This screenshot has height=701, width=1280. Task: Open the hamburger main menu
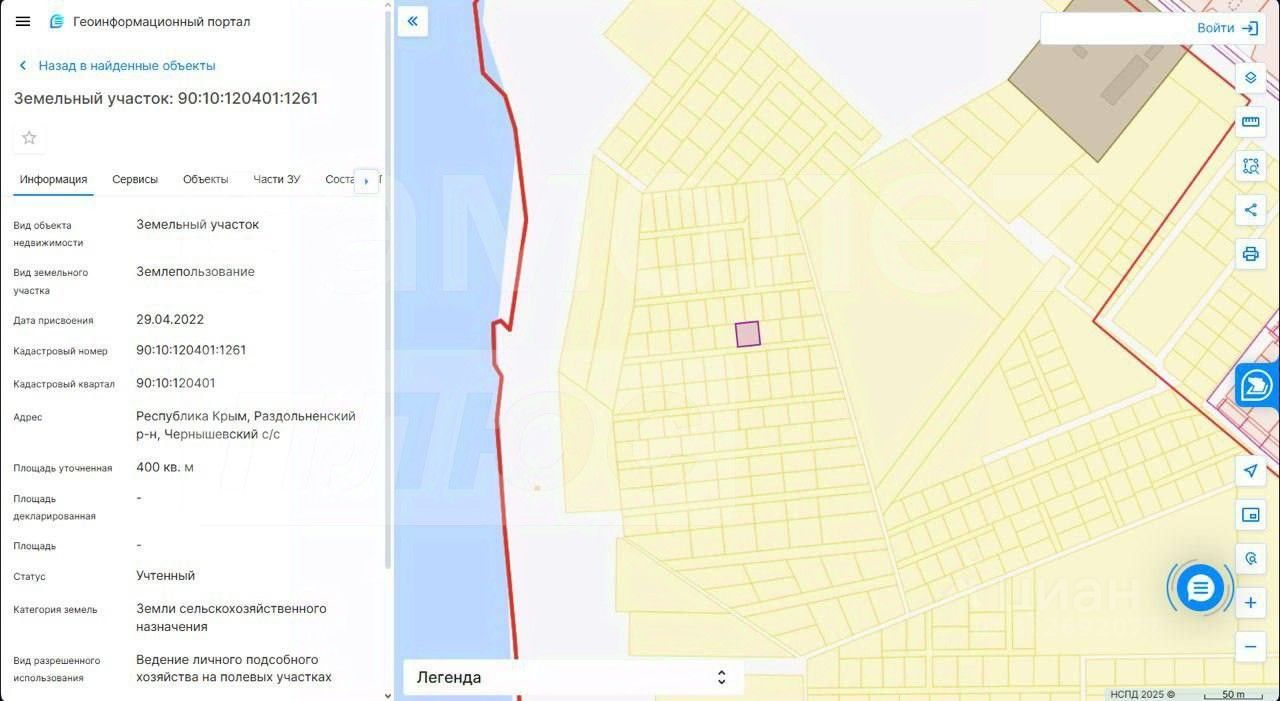coord(23,21)
